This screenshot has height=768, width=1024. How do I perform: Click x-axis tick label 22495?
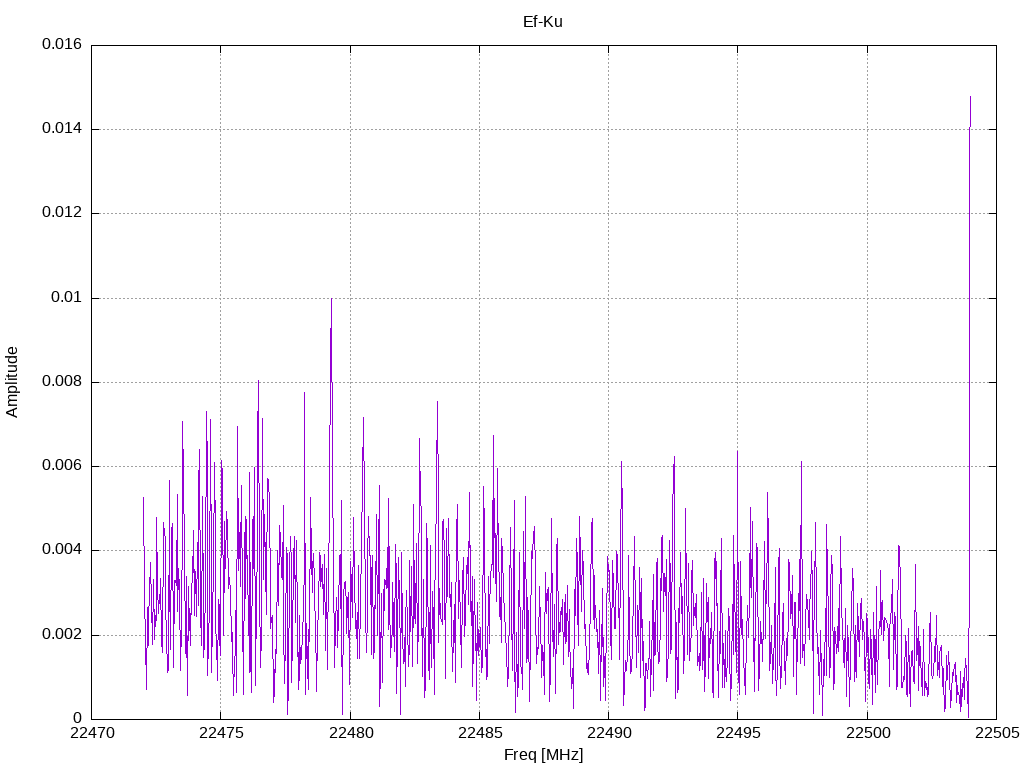point(739,733)
